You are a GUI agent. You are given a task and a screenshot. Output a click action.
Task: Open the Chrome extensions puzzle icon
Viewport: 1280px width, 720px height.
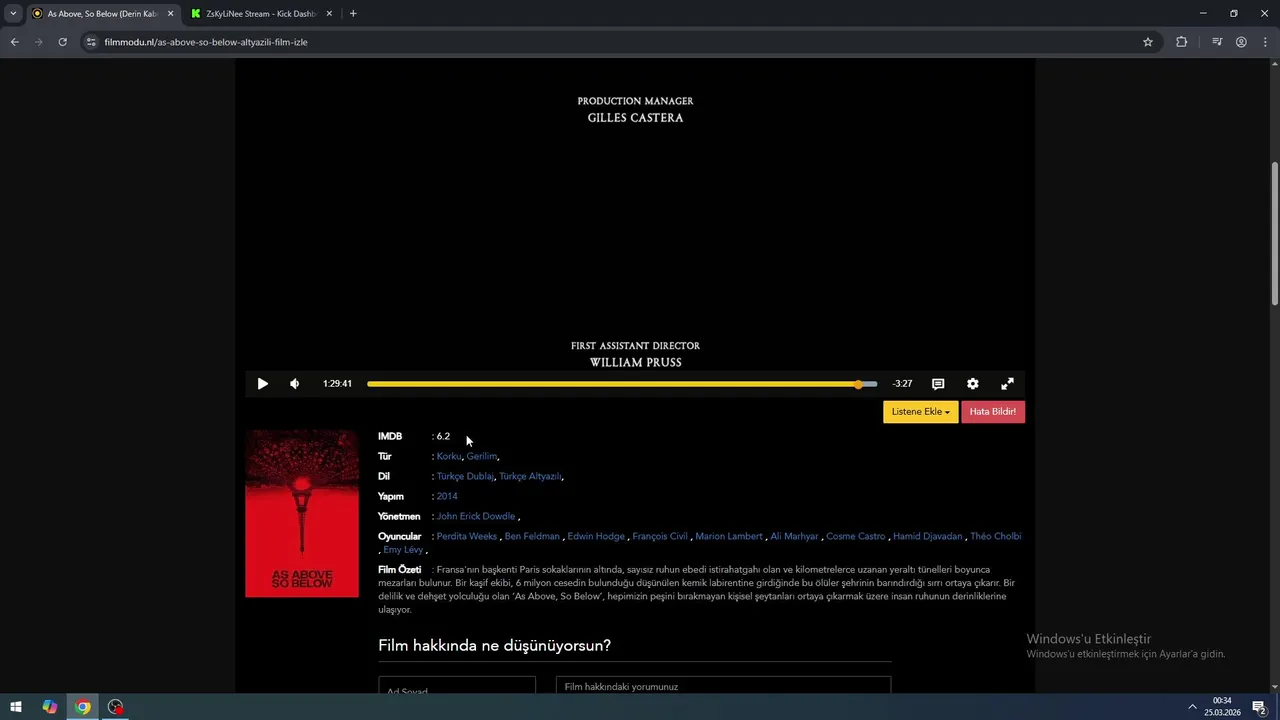coord(1182,42)
